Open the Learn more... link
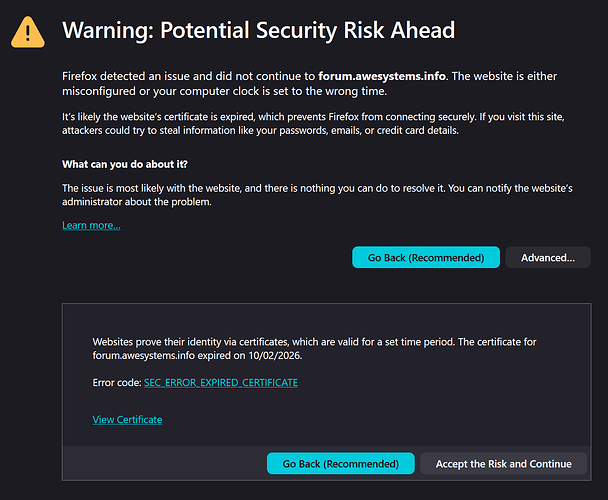608x500 pixels. pyautogui.click(x=91, y=225)
